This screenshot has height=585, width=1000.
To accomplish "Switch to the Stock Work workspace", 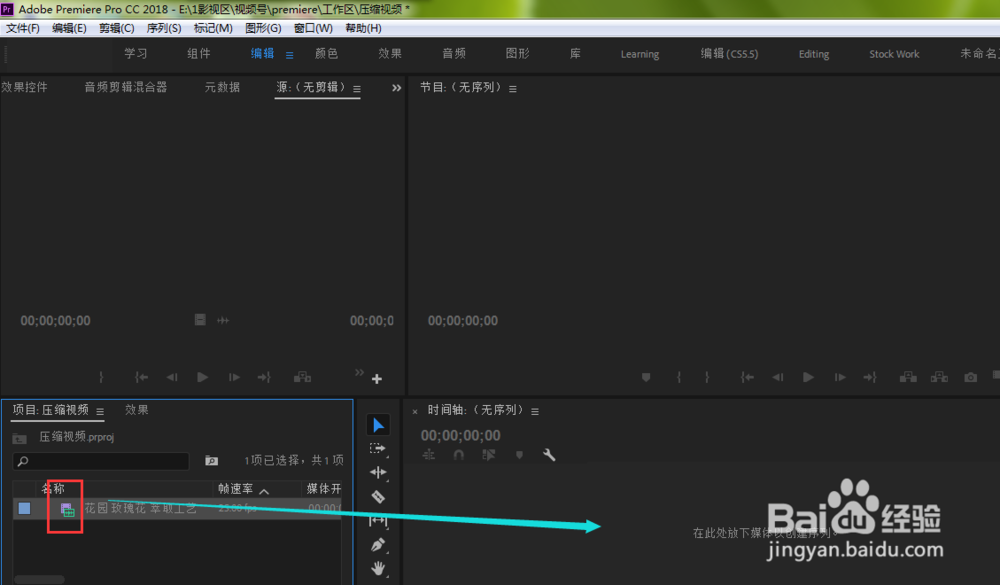I will point(894,54).
